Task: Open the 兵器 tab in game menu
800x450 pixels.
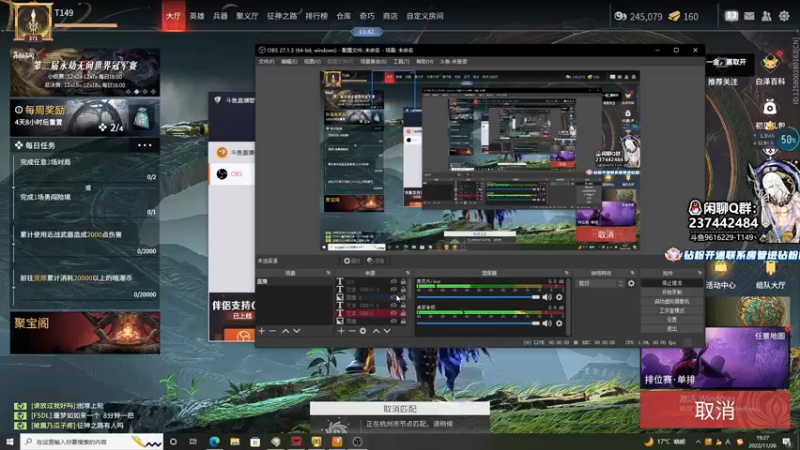Action: pyautogui.click(x=220, y=16)
